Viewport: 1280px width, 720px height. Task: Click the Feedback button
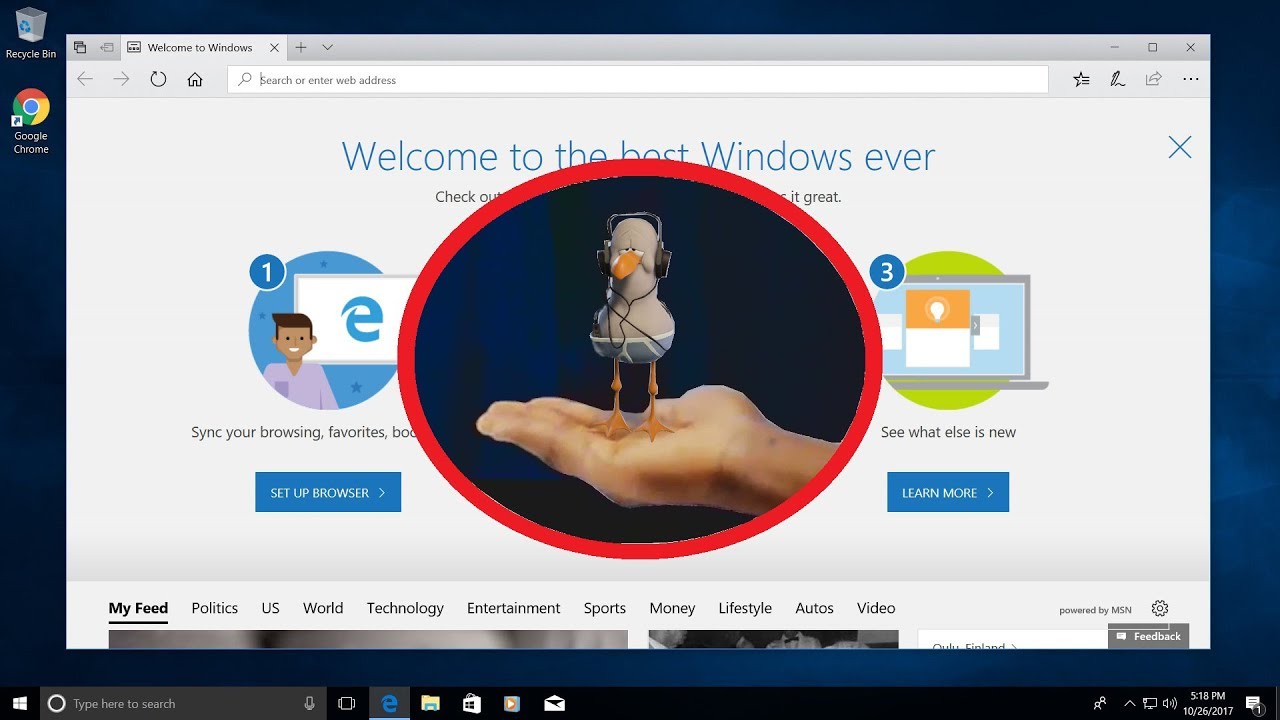coord(1149,636)
